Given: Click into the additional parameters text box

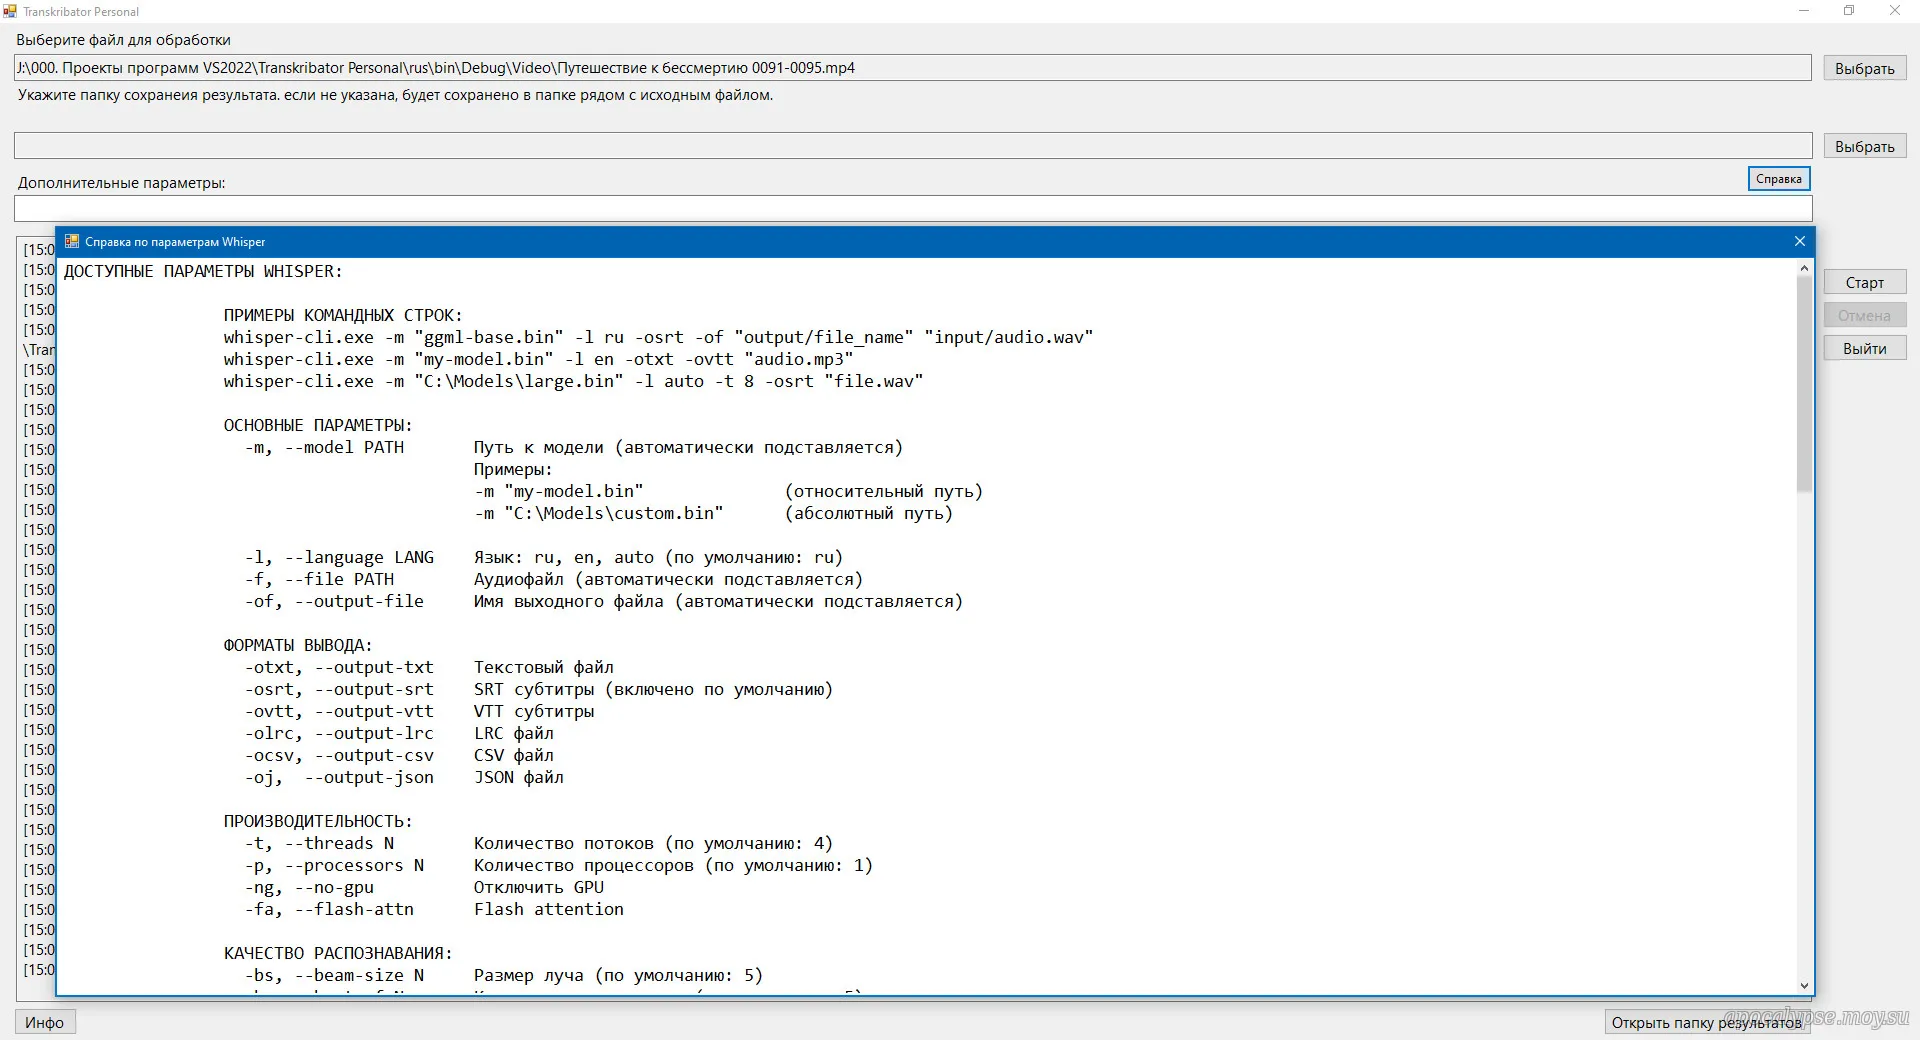Looking at the screenshot, I should click(912, 209).
